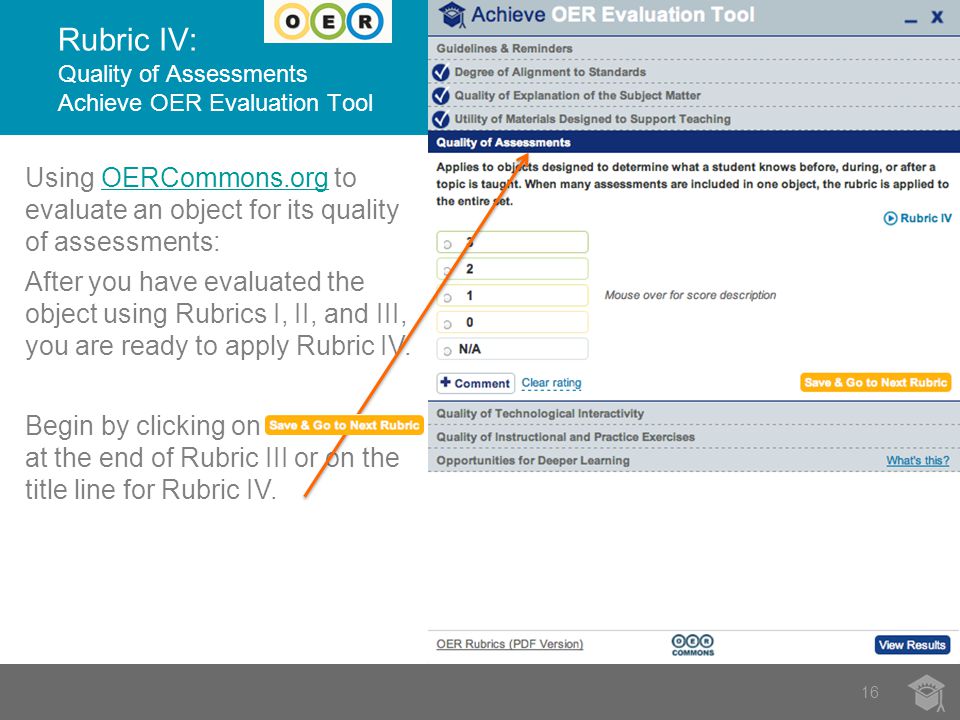Expand Quality of Technological Interactivity section

click(694, 414)
